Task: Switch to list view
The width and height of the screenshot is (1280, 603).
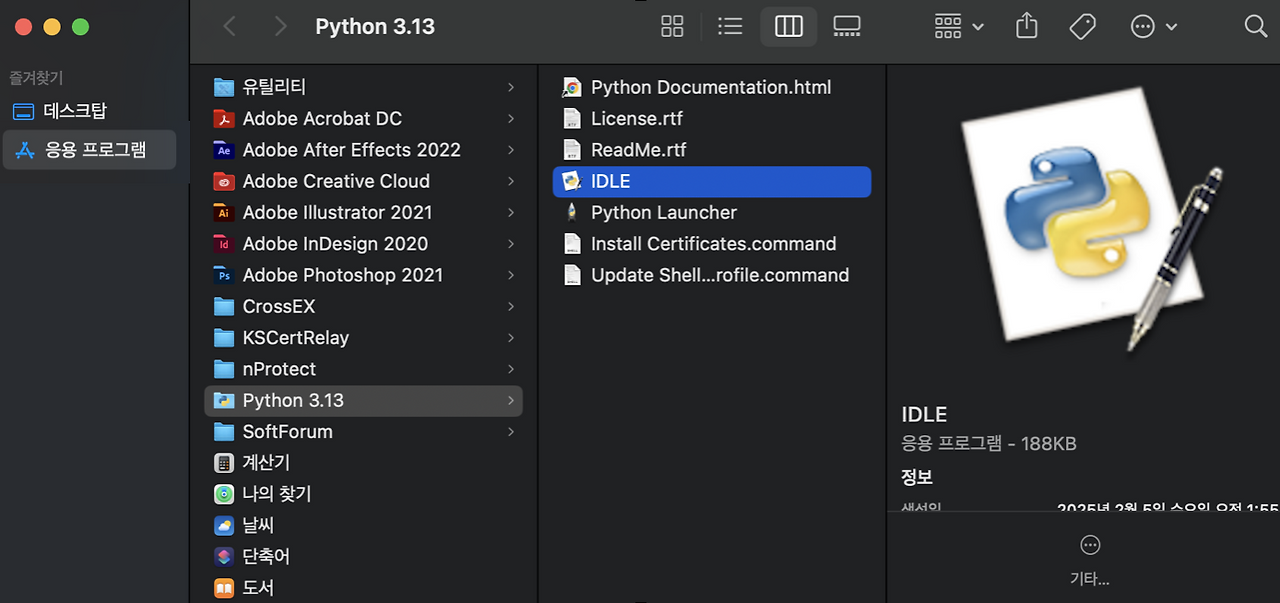Action: (x=731, y=27)
